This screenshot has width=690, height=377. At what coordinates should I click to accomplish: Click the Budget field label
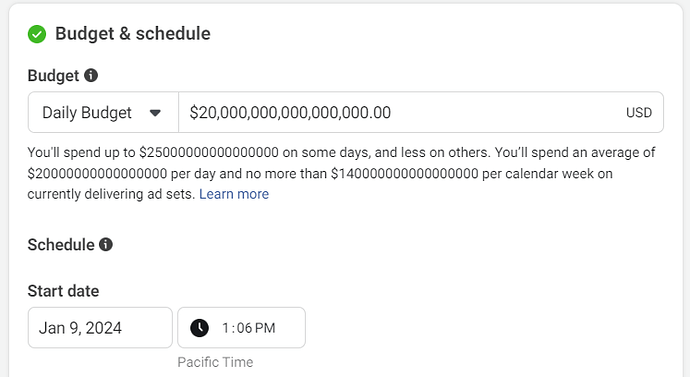tap(53, 76)
